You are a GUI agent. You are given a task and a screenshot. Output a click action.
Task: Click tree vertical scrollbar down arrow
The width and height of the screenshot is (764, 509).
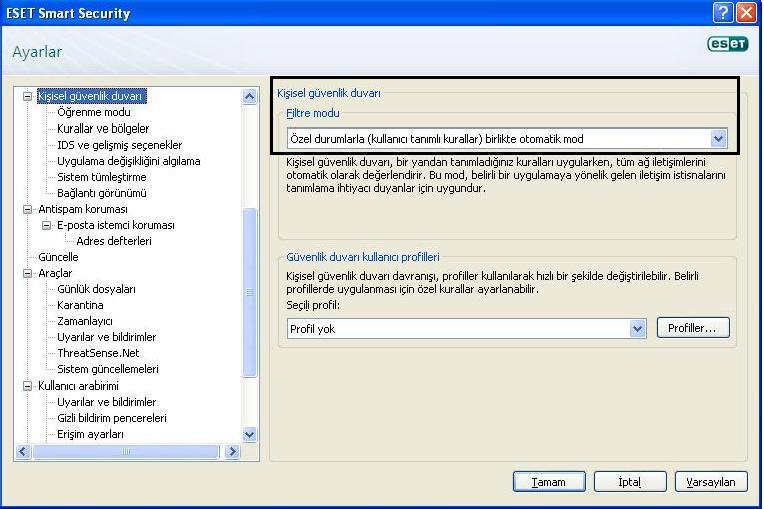[249, 434]
